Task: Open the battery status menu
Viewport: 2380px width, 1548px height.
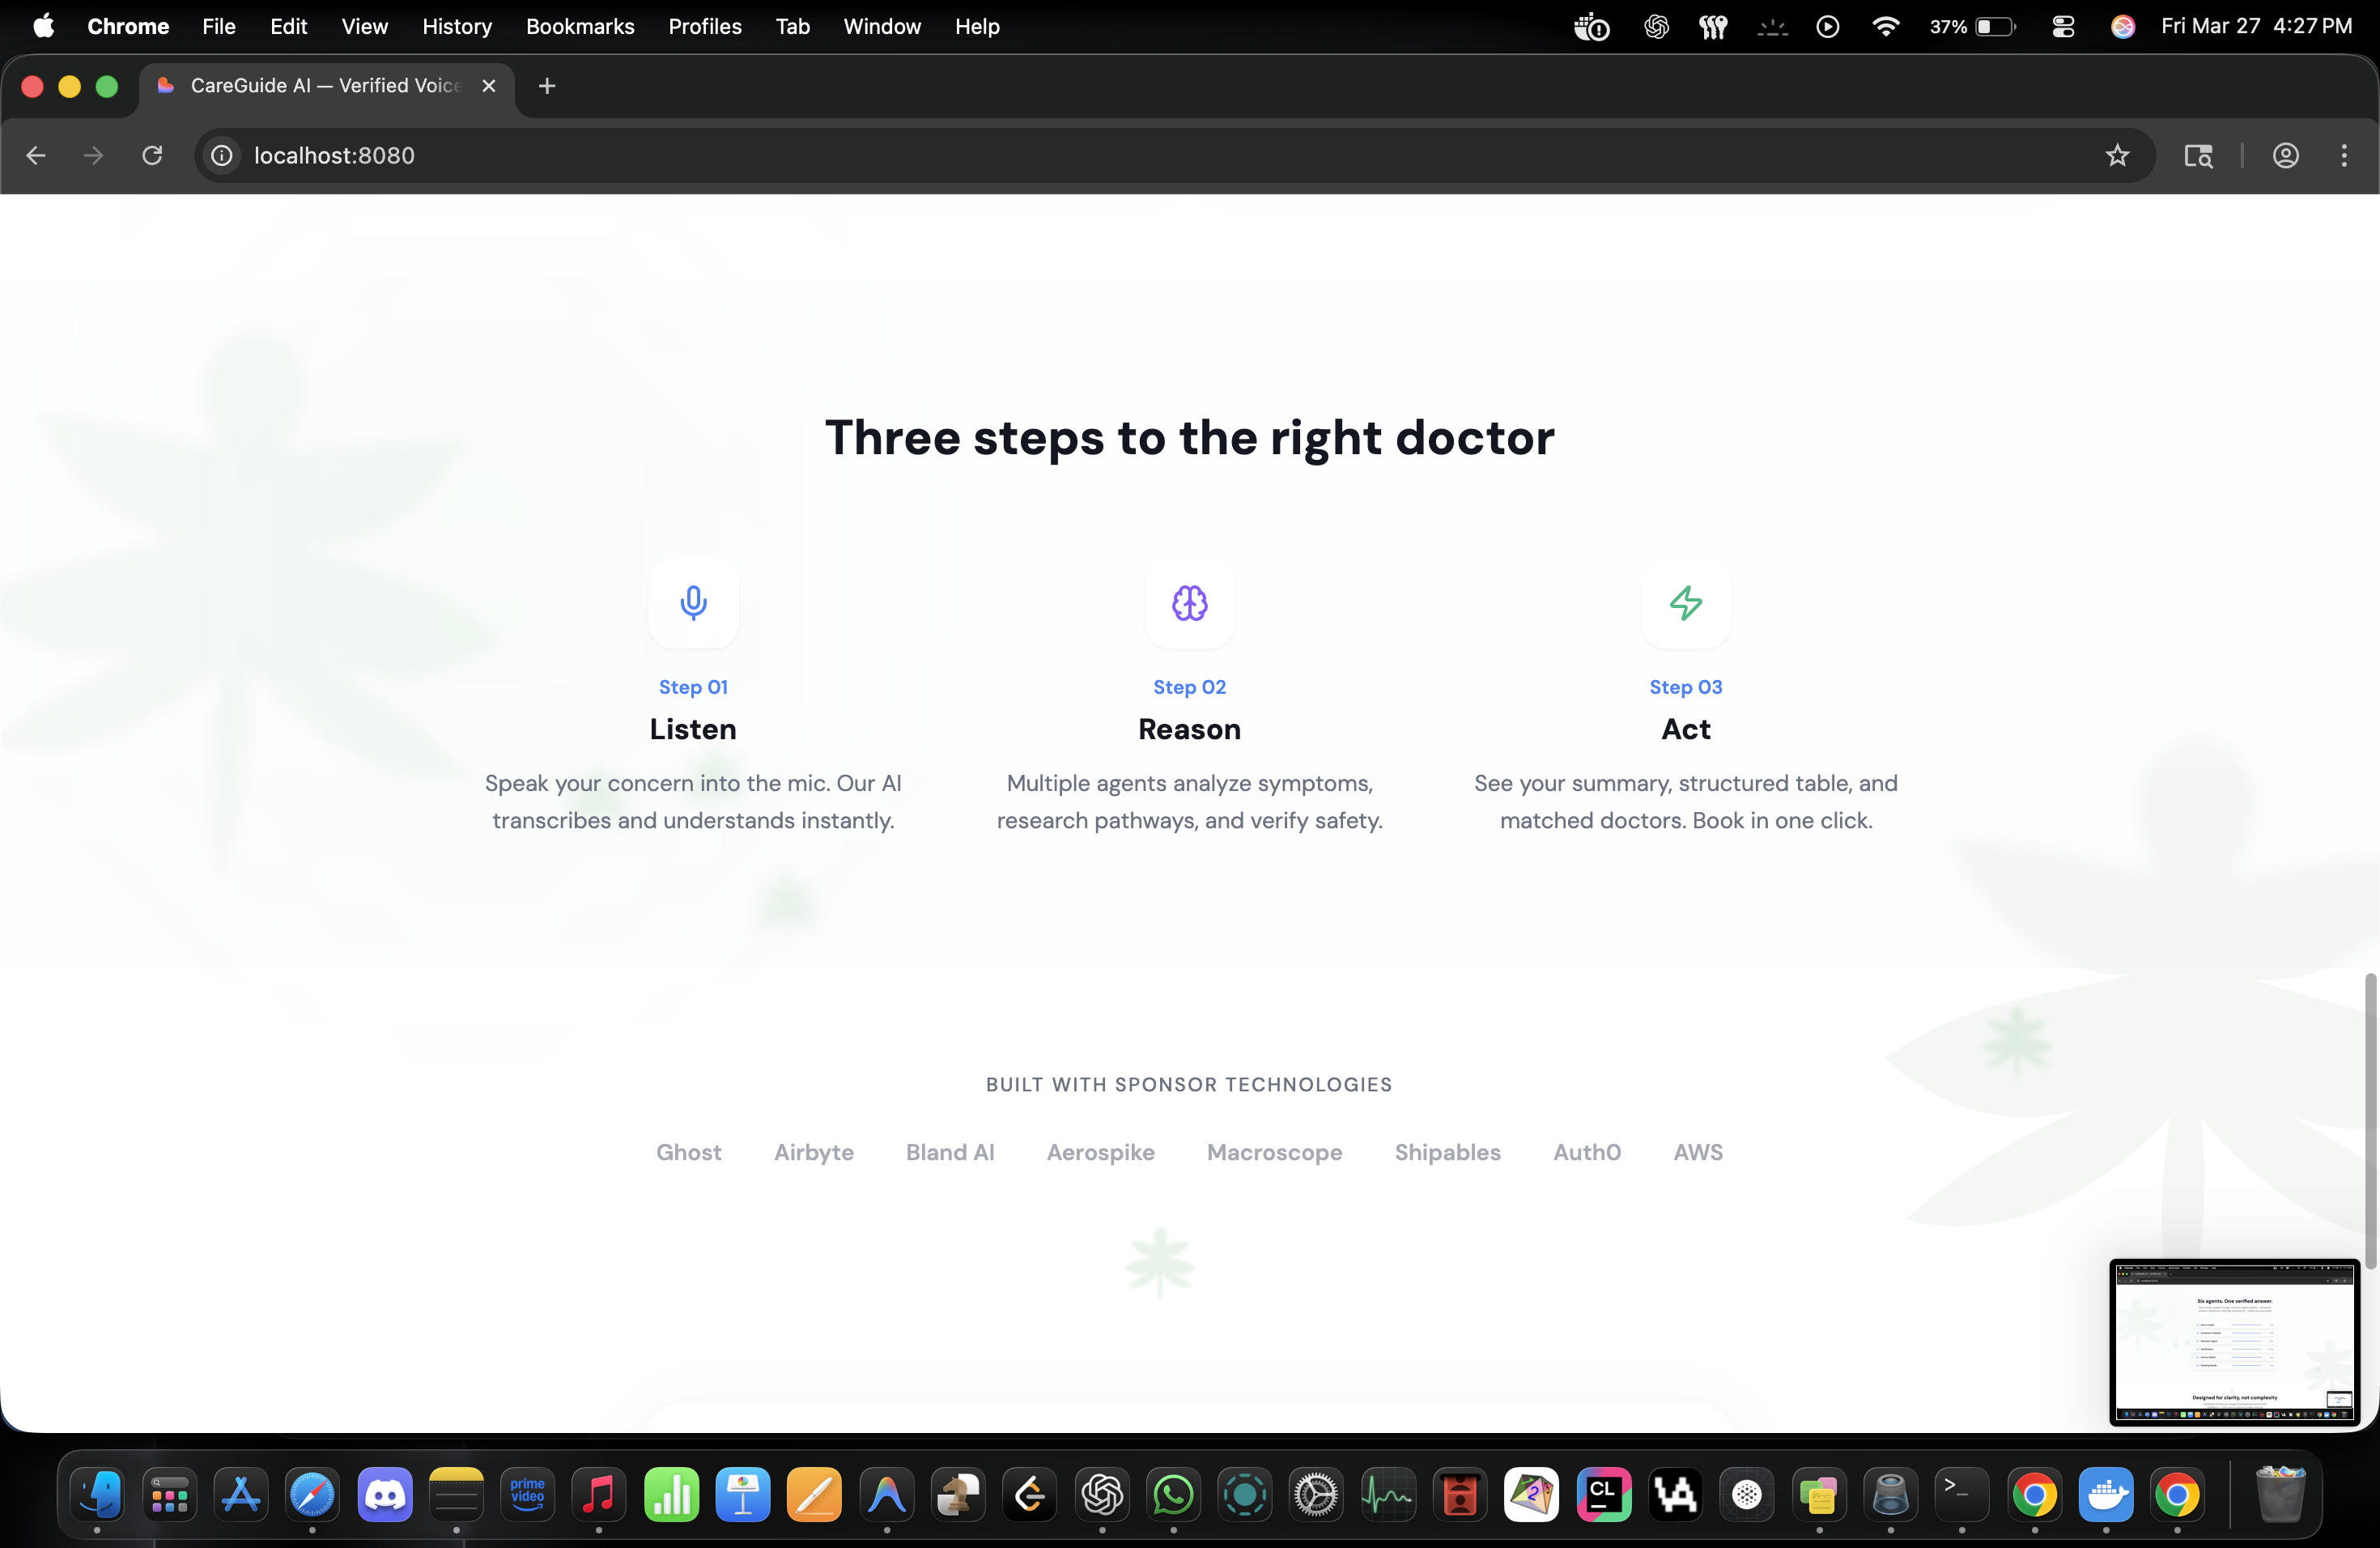Action: [x=1994, y=27]
